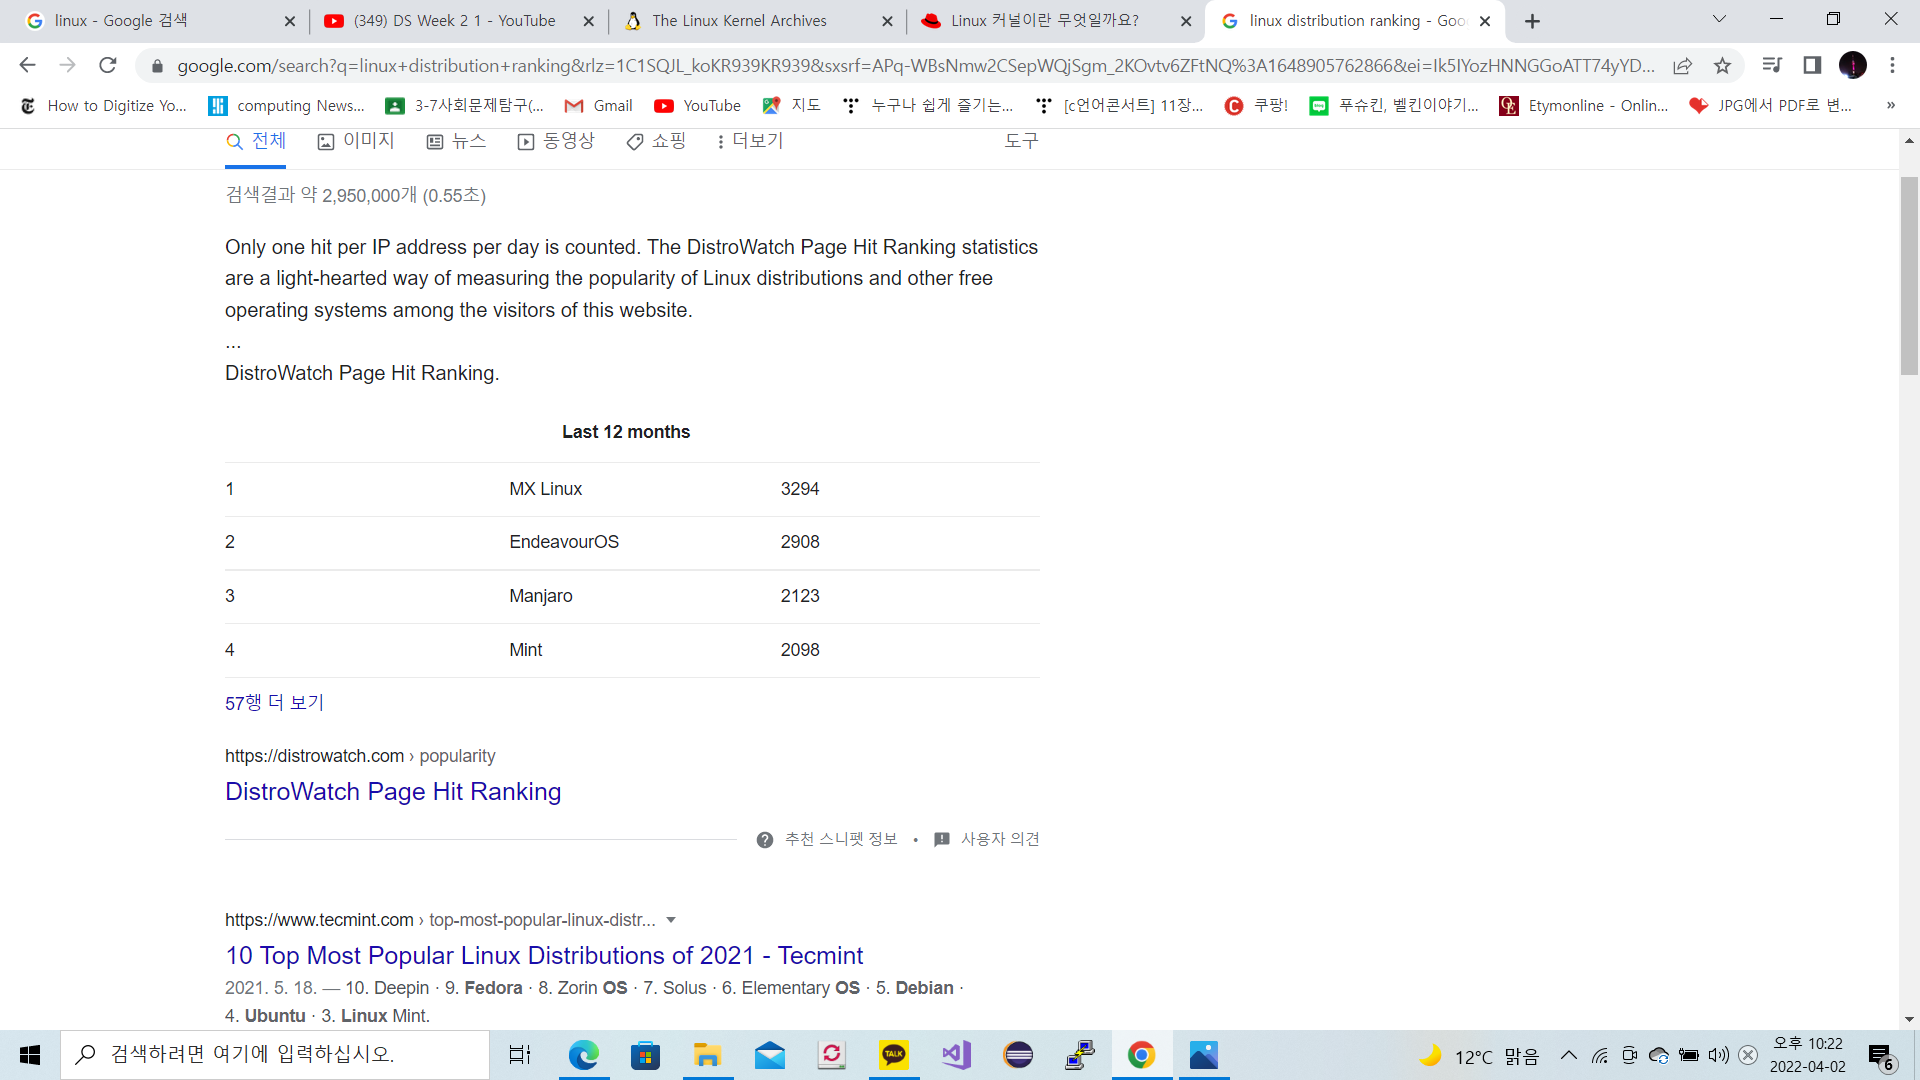Open '10 Top Most Popular Linux Distributions' result
The height and width of the screenshot is (1080, 1920).
coord(544,956)
